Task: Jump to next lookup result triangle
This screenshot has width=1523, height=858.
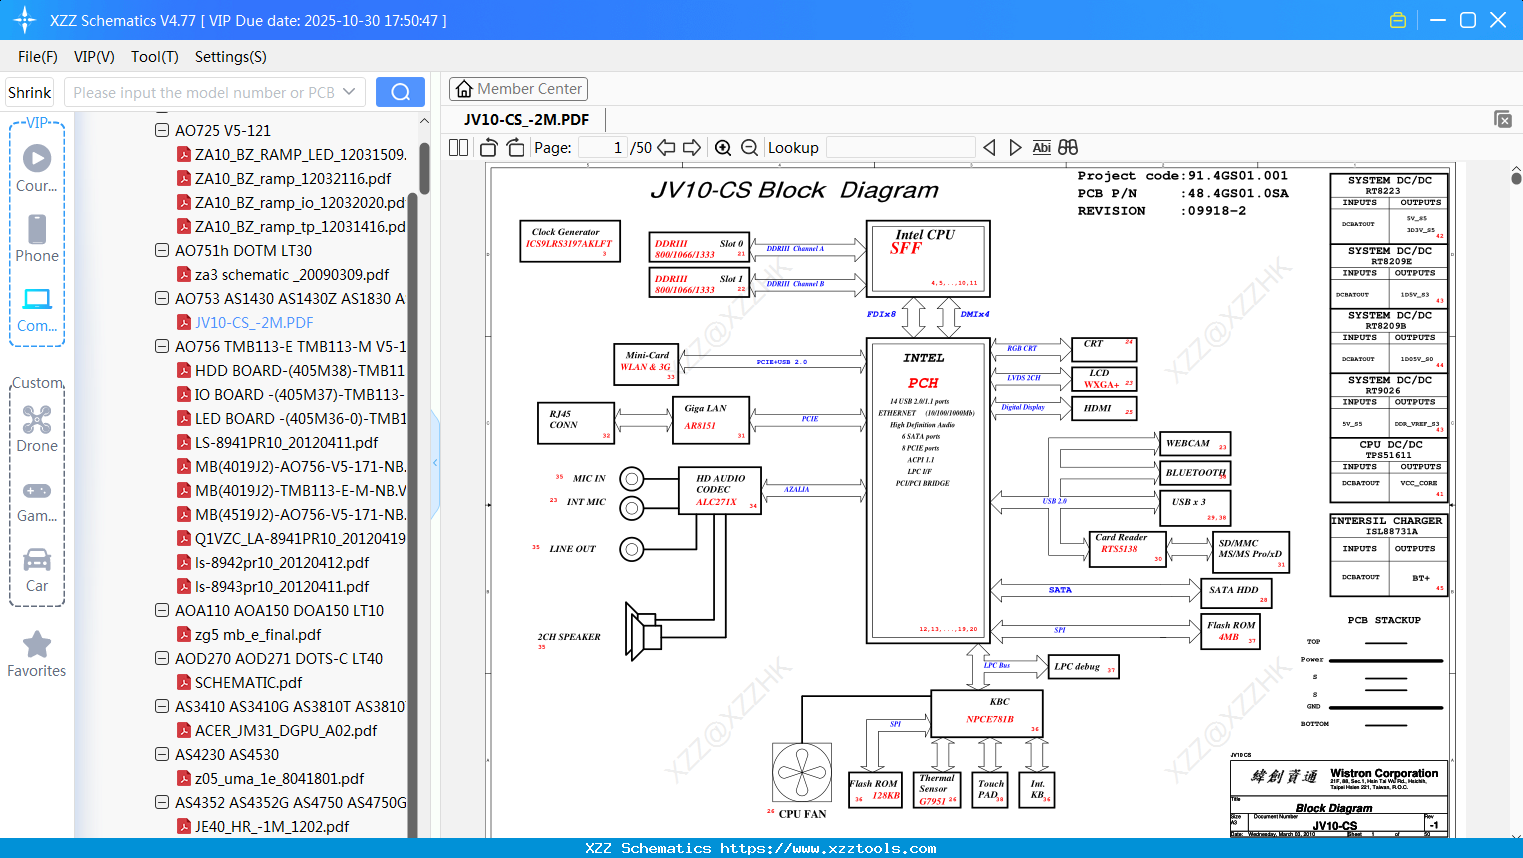Action: coord(1015,147)
